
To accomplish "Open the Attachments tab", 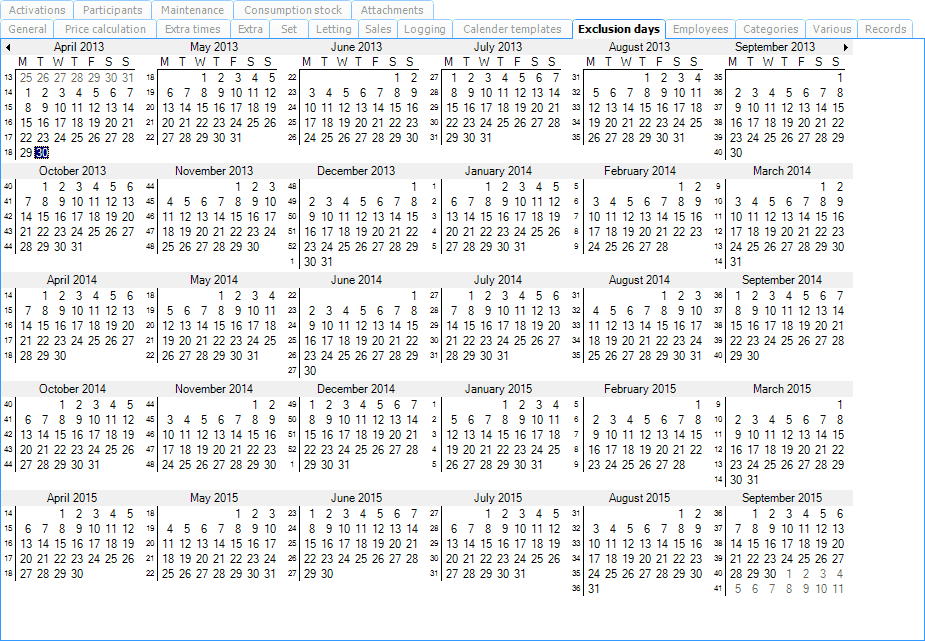I will pyautogui.click(x=392, y=10).
